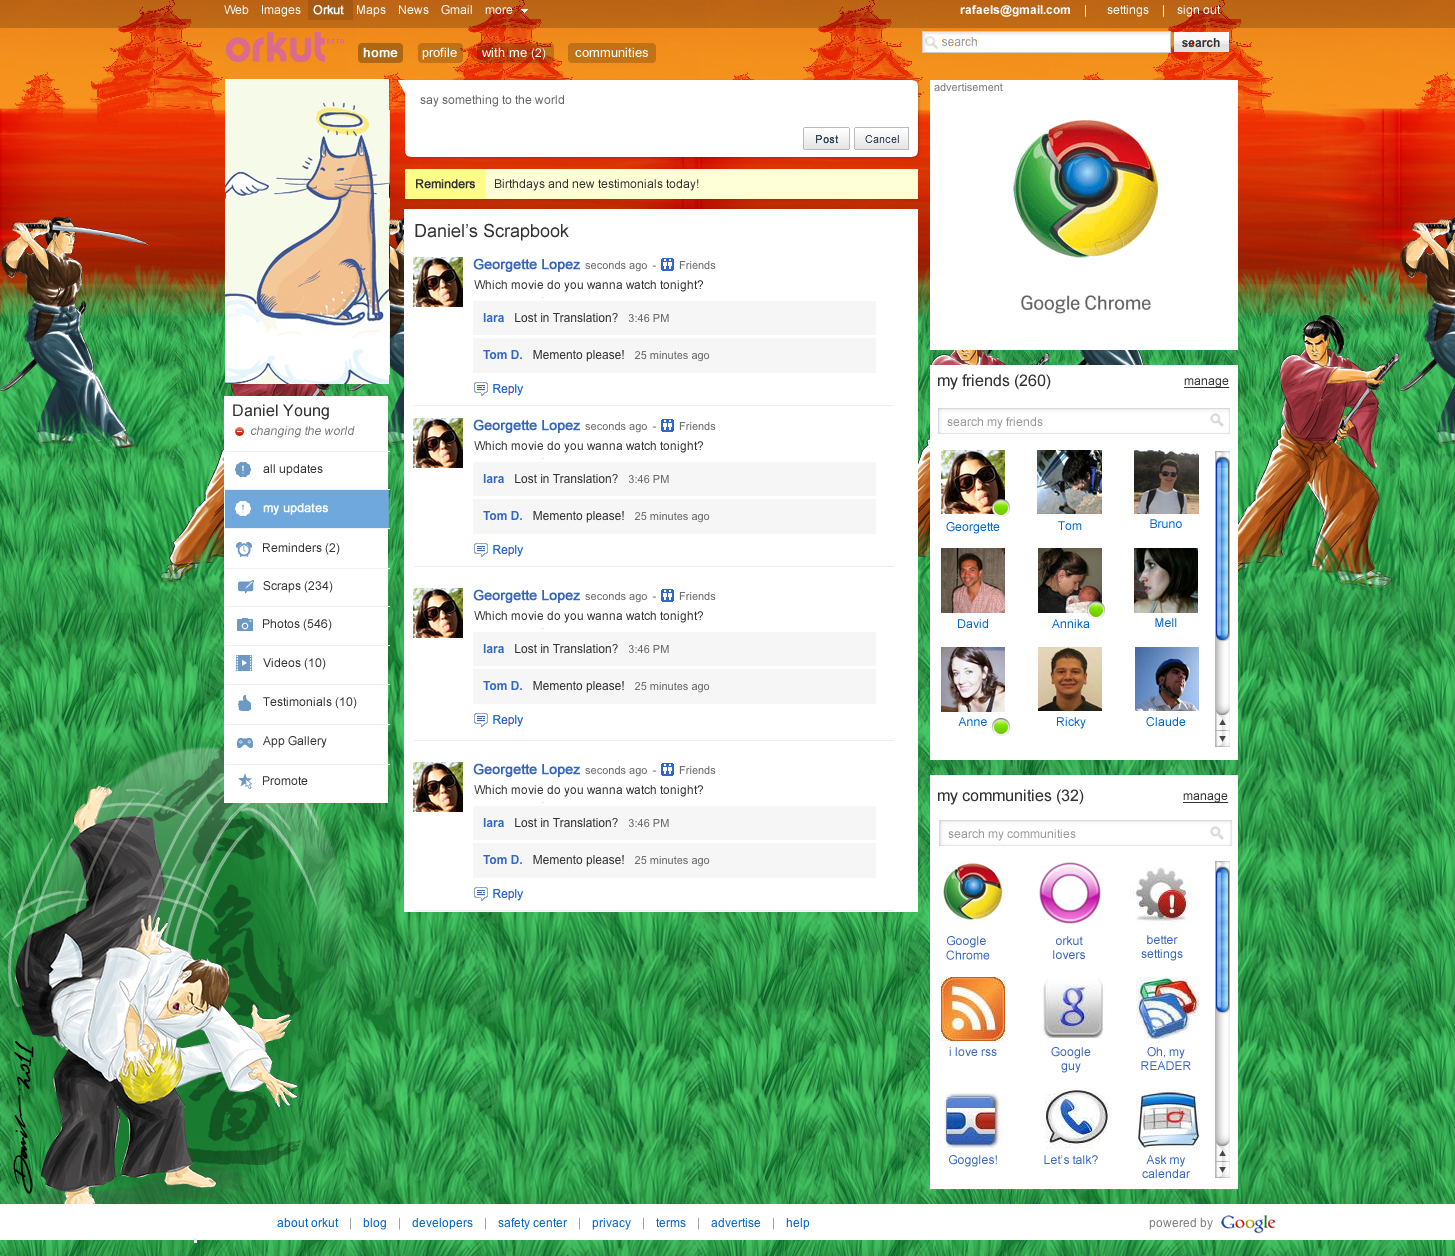Click the Reminders alarm clock icon

pos(244,548)
